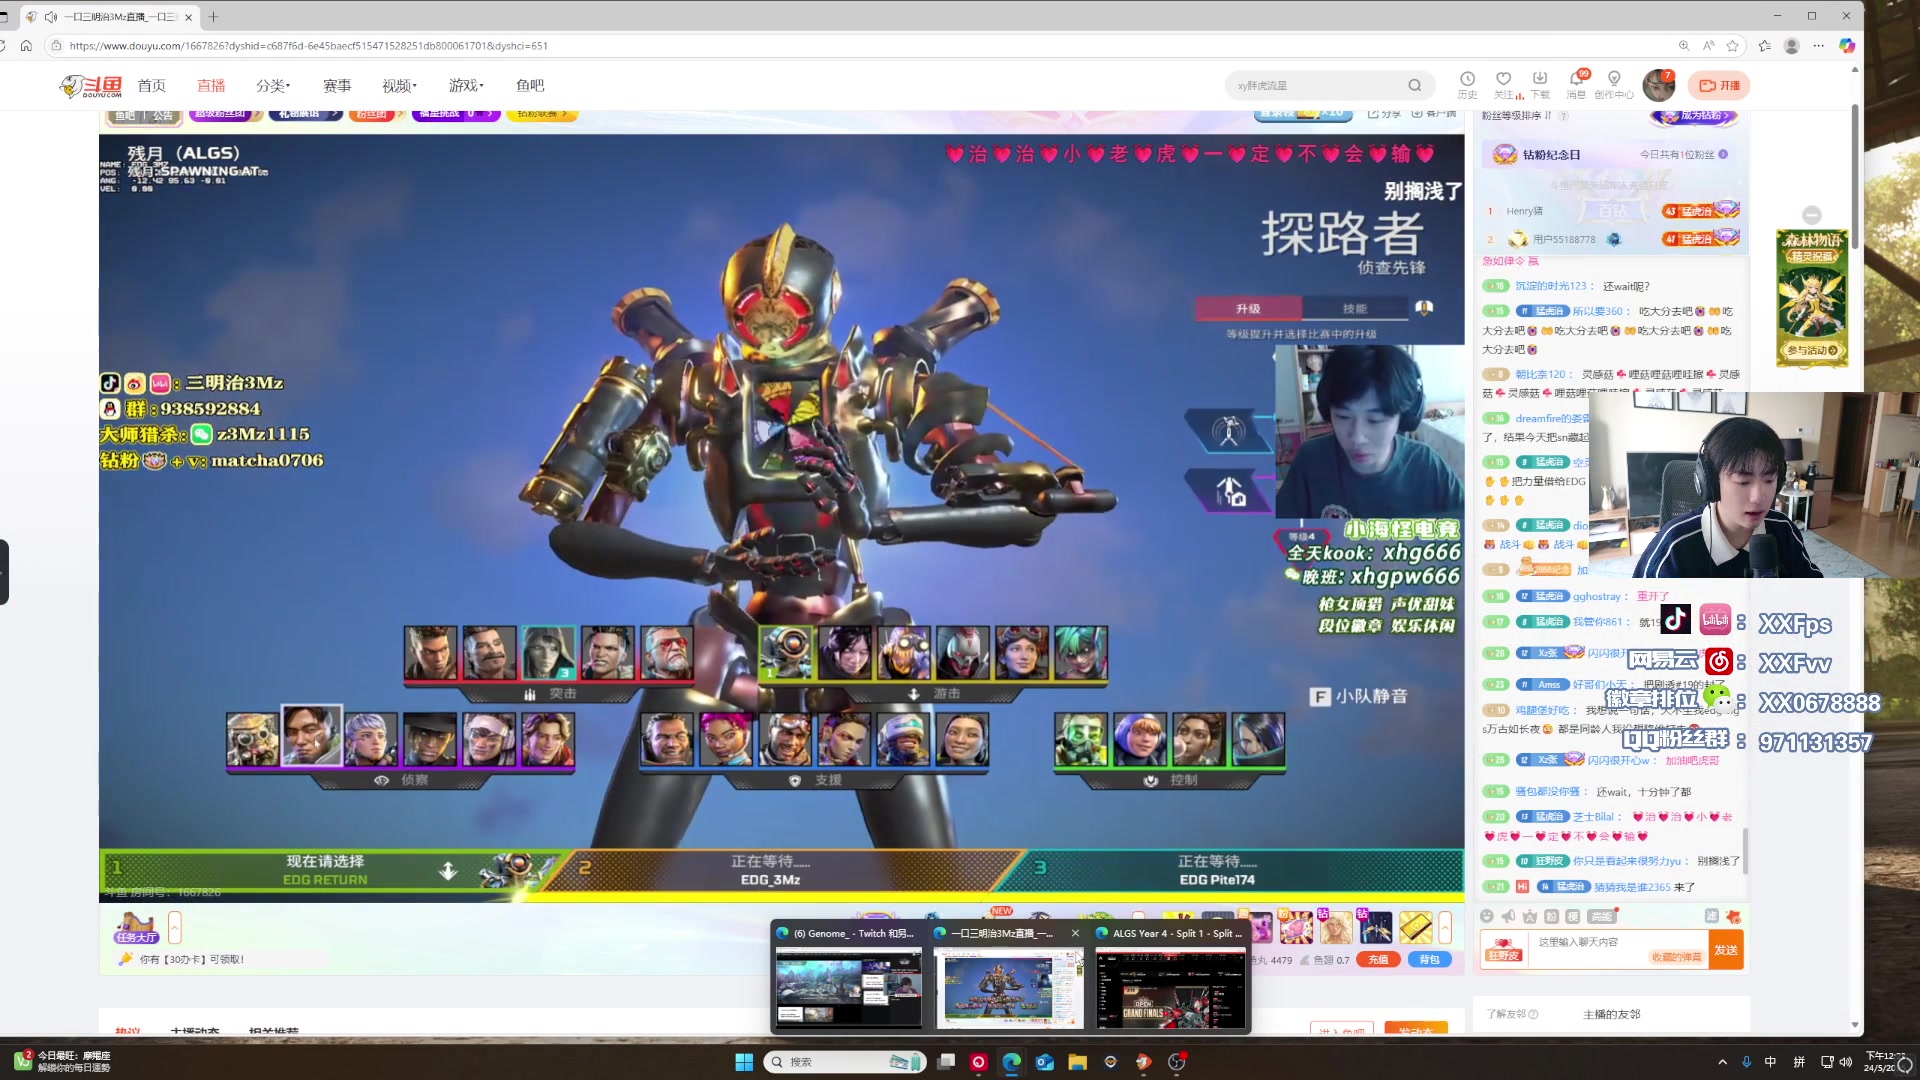Click the 成为钻粉 button
Viewport: 1920px width, 1080px height.
pos(1693,116)
